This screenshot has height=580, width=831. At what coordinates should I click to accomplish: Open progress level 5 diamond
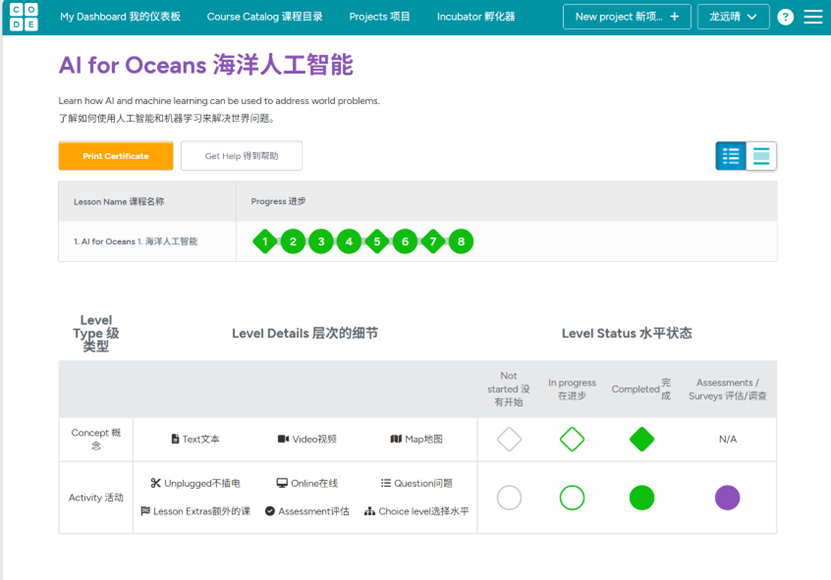[377, 242]
